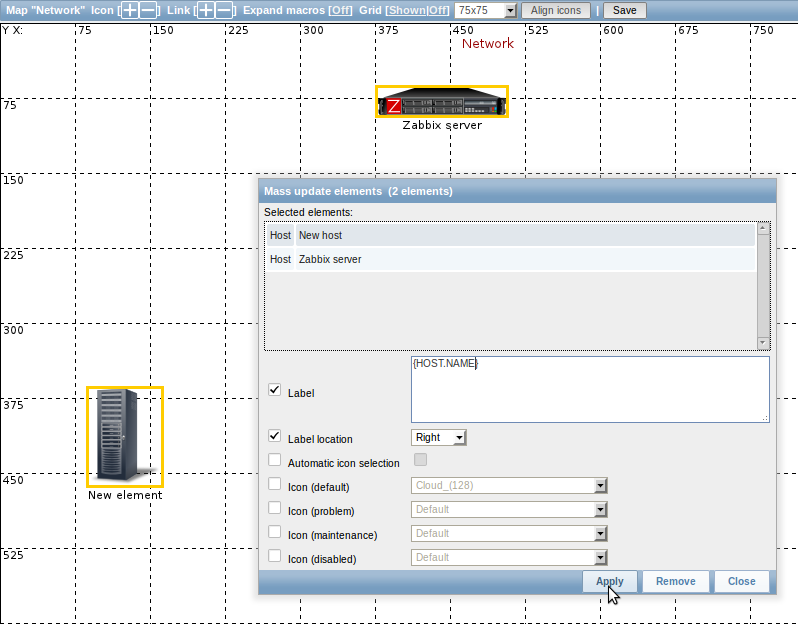The height and width of the screenshot is (624, 798).
Task: Remove a link with Link minus button
Action: point(223,10)
